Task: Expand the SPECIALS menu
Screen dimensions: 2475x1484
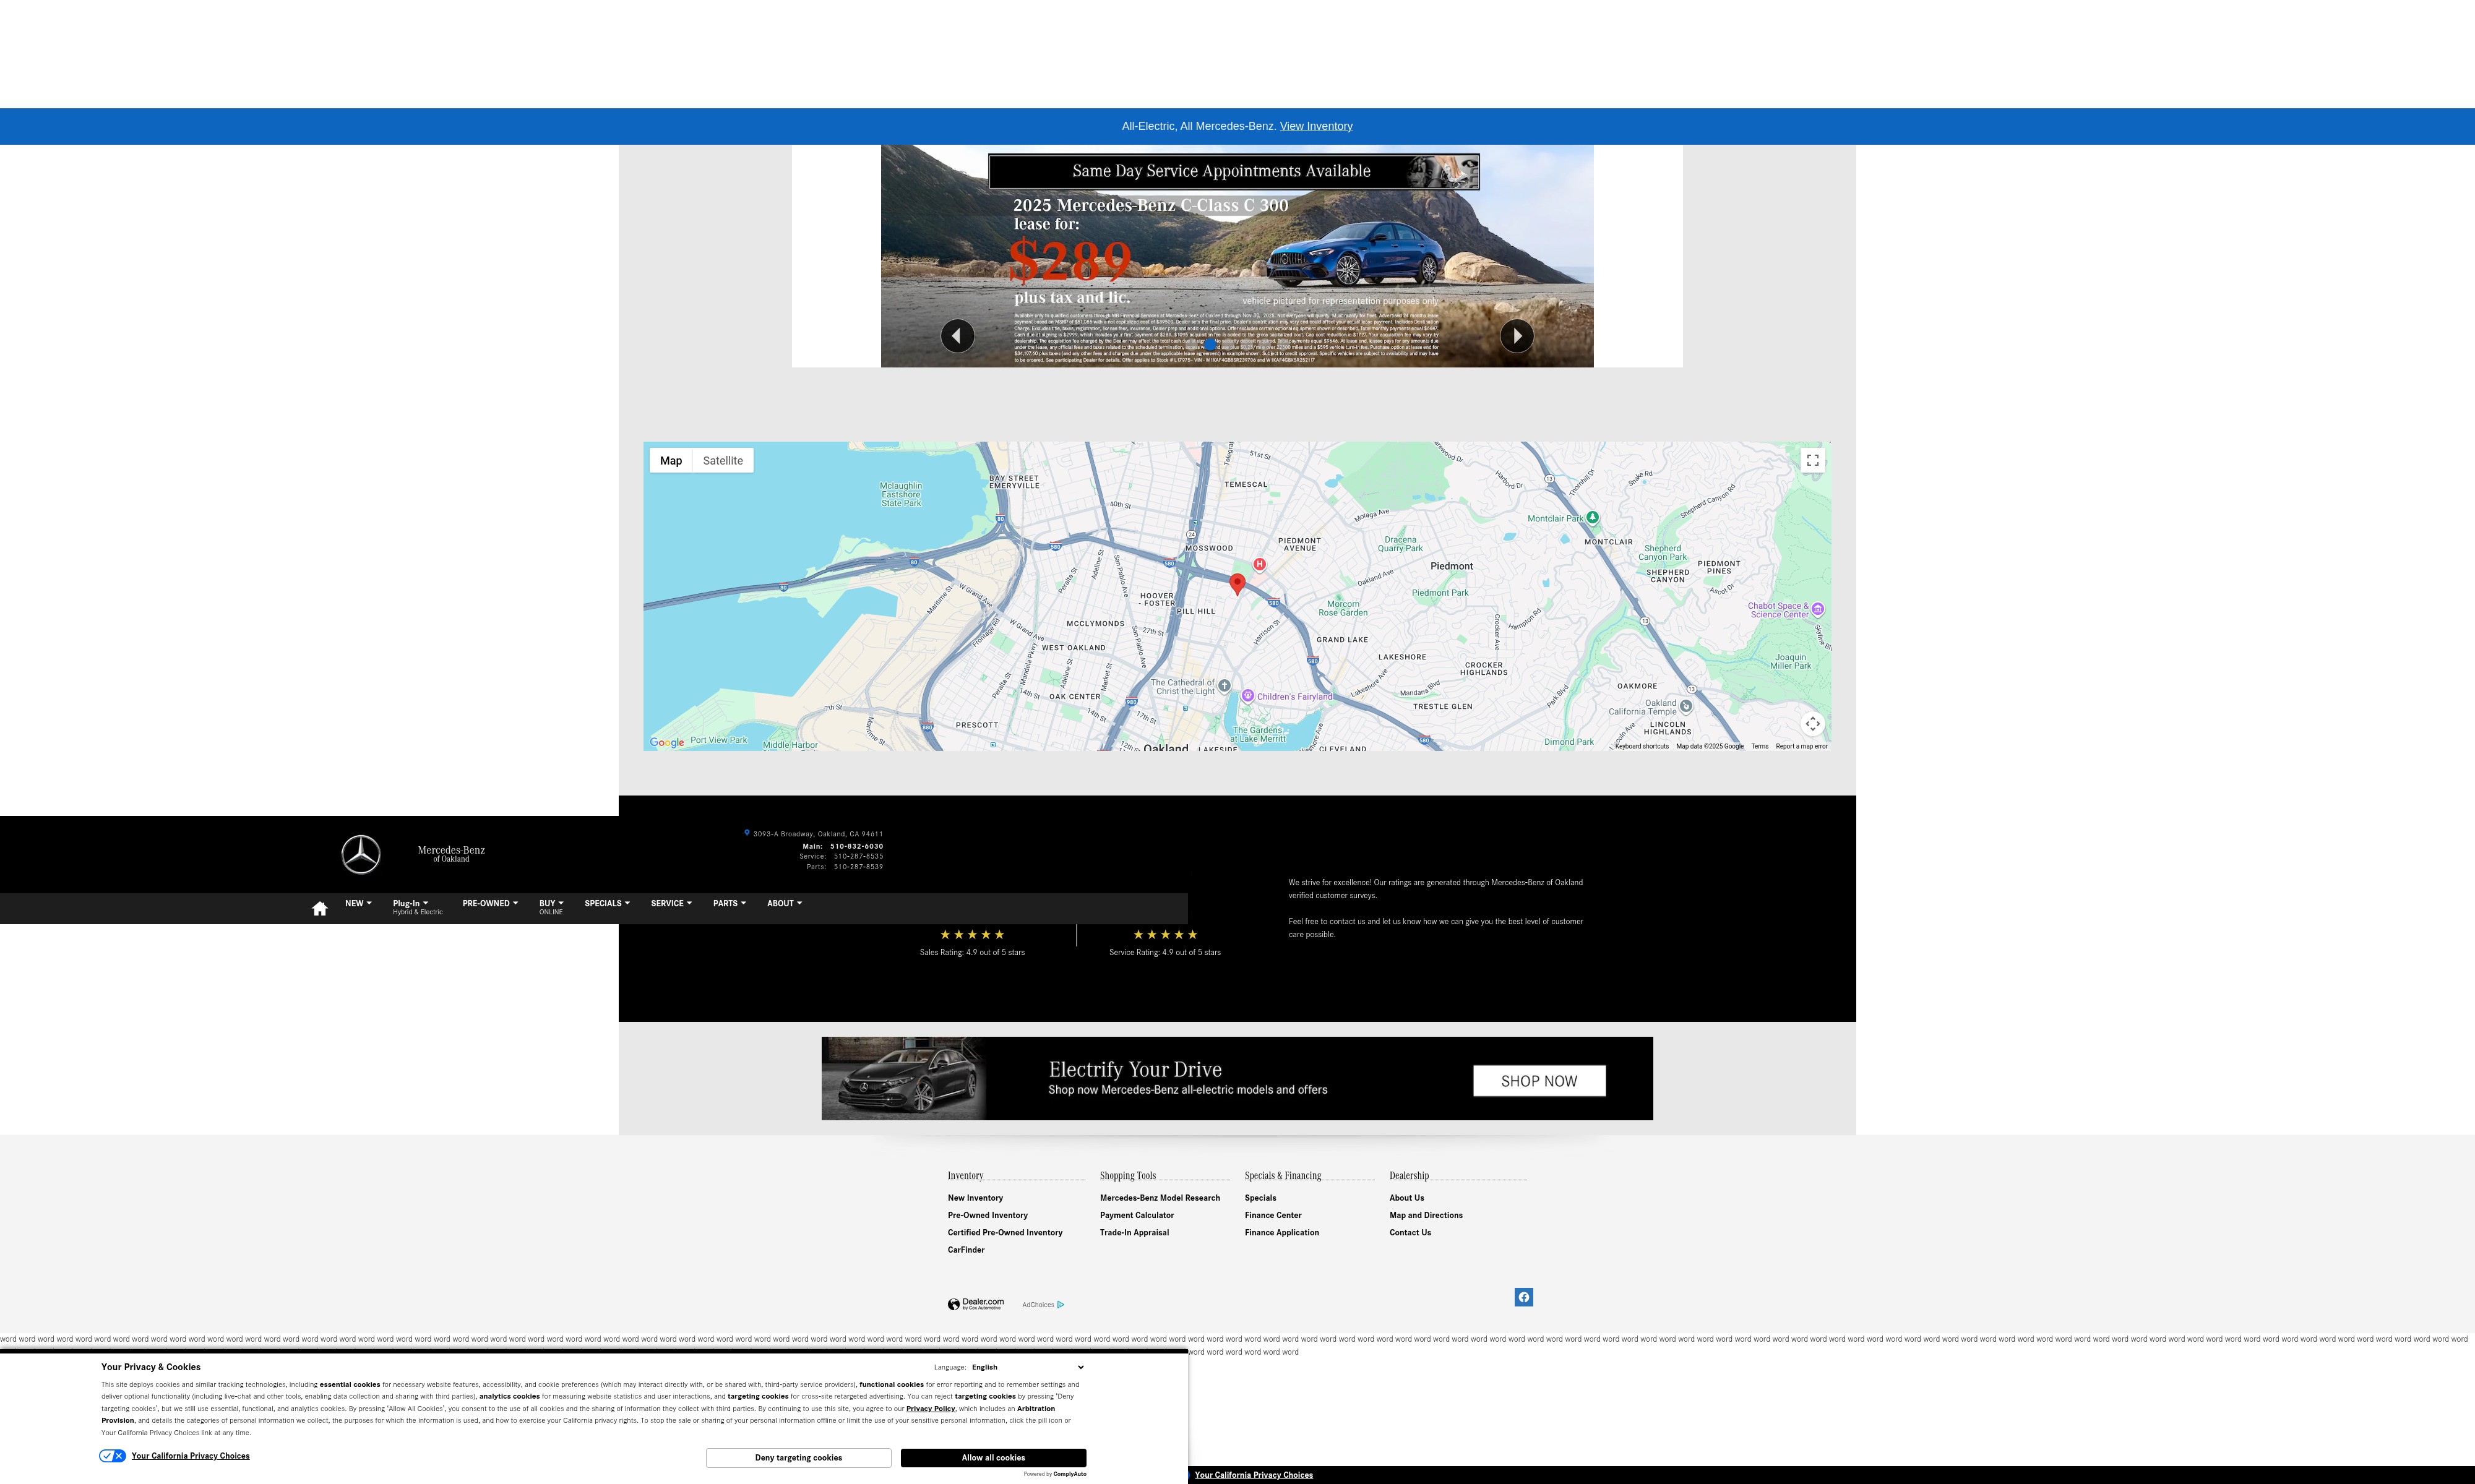Action: [x=607, y=903]
